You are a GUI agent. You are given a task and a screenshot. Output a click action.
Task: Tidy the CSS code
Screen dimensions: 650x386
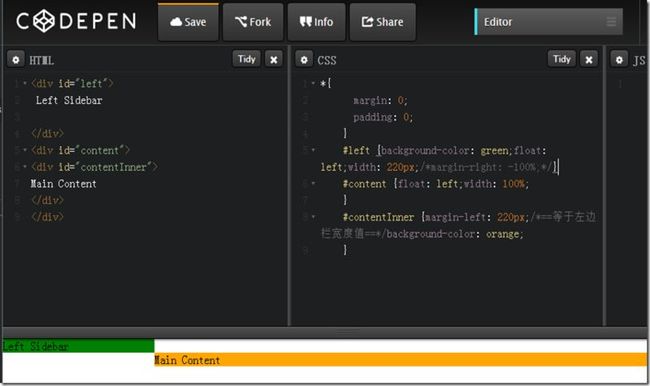point(562,59)
